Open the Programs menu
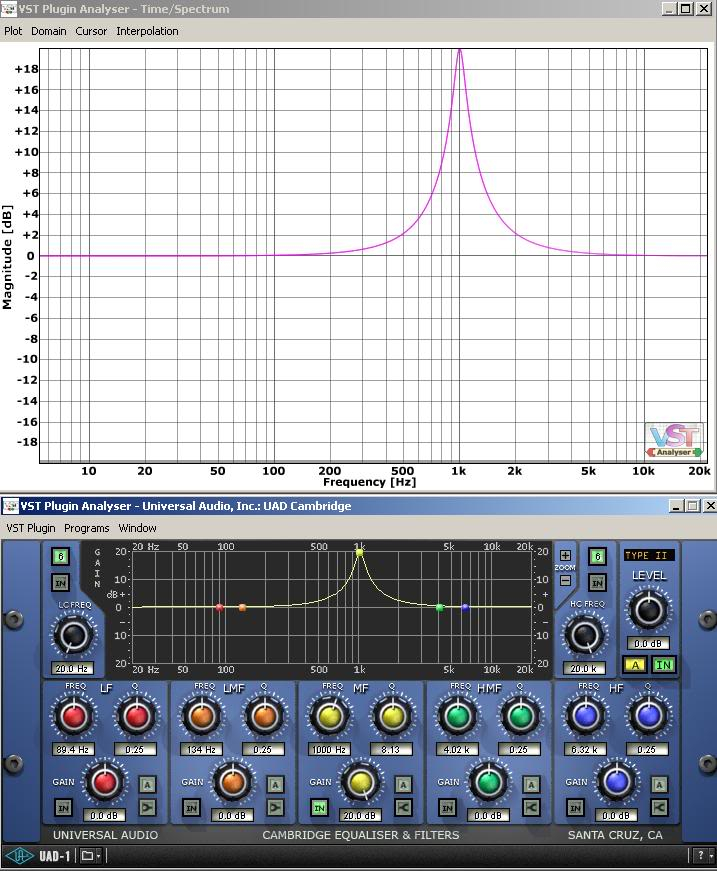 coord(87,528)
